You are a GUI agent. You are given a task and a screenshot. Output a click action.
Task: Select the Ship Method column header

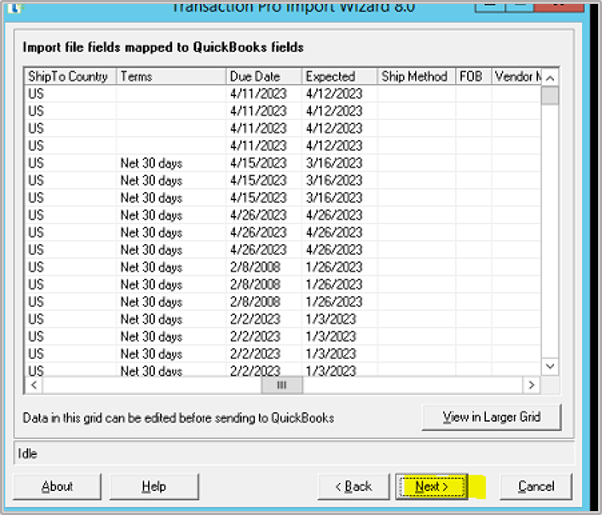417,76
